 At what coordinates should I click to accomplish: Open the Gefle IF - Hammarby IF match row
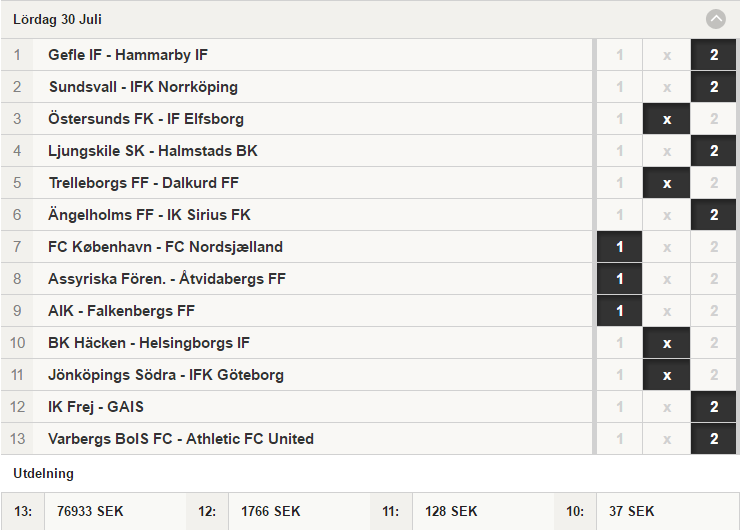point(296,55)
